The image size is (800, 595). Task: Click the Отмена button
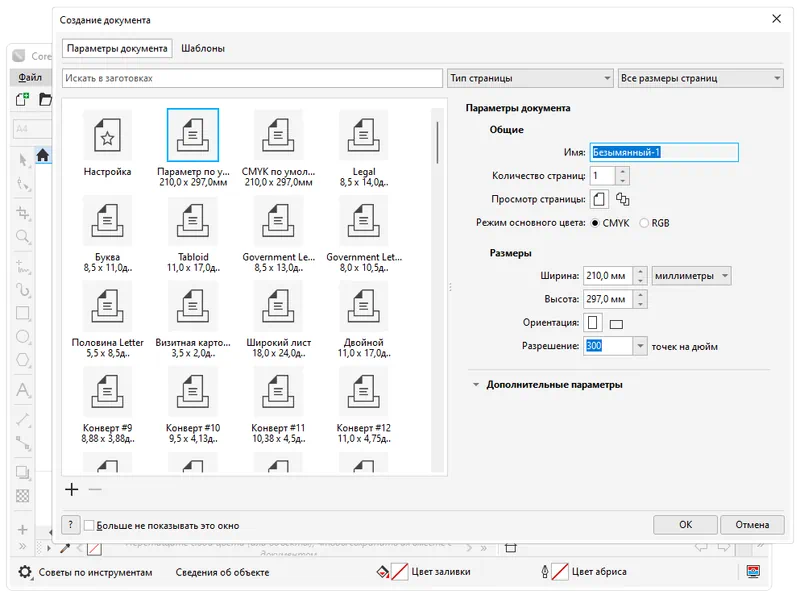click(752, 525)
